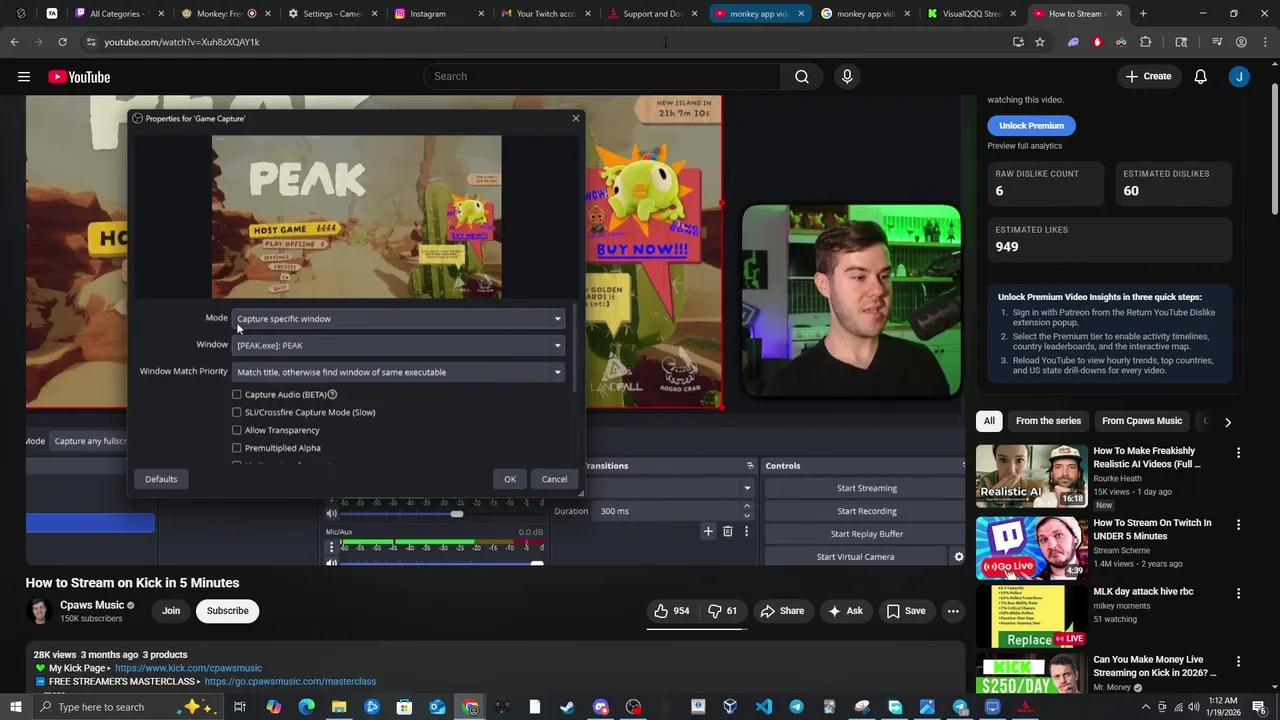The image size is (1280, 720).
Task: Open Window Match Priority dropdown
Action: pyautogui.click(x=399, y=372)
